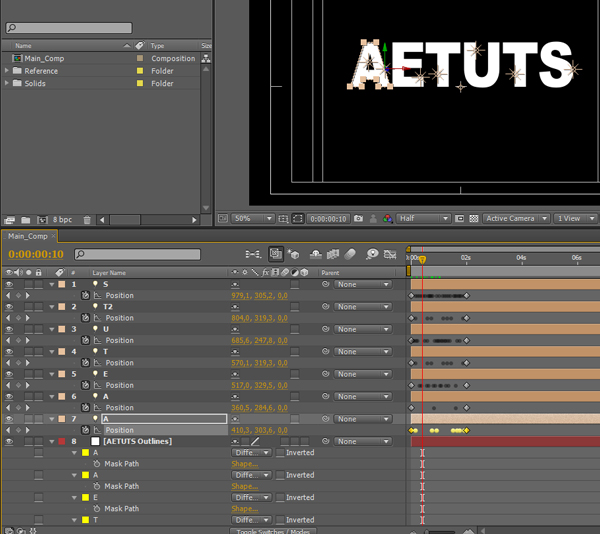Hide layer 3 U with eye icon
This screenshot has height=534, width=600.
9,329
